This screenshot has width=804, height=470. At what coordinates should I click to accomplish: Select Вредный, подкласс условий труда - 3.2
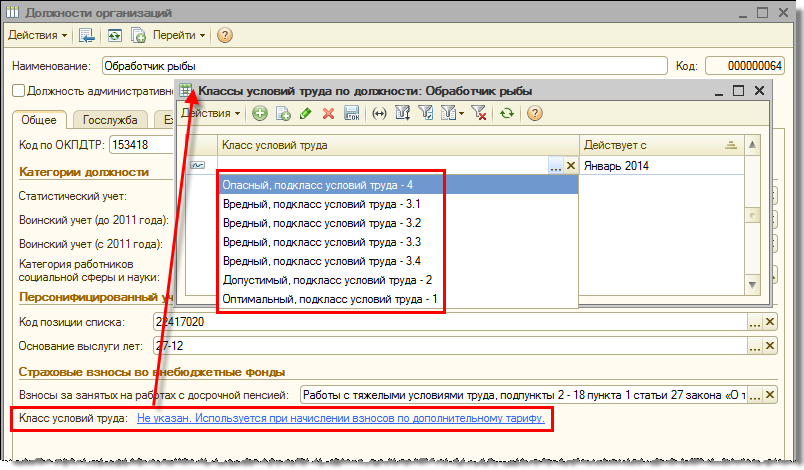tap(398, 223)
